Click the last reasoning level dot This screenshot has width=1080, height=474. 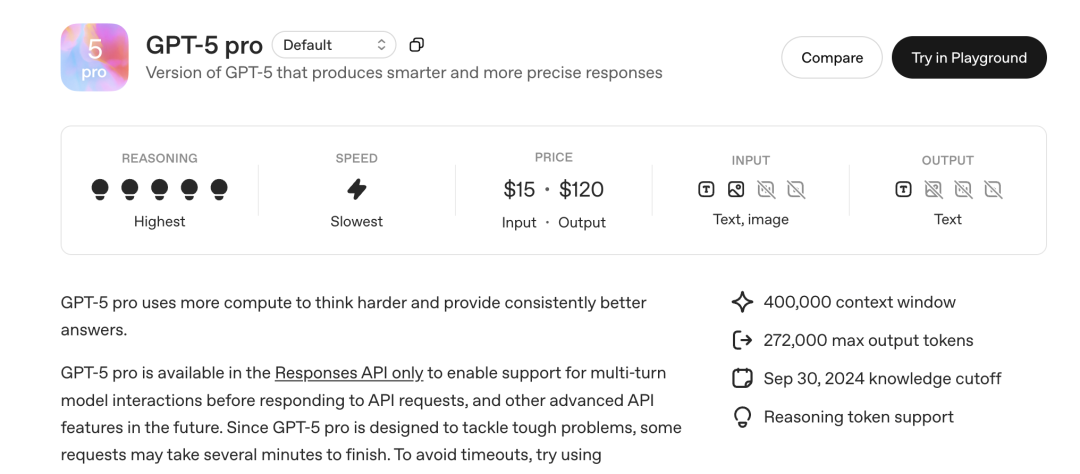point(219,188)
